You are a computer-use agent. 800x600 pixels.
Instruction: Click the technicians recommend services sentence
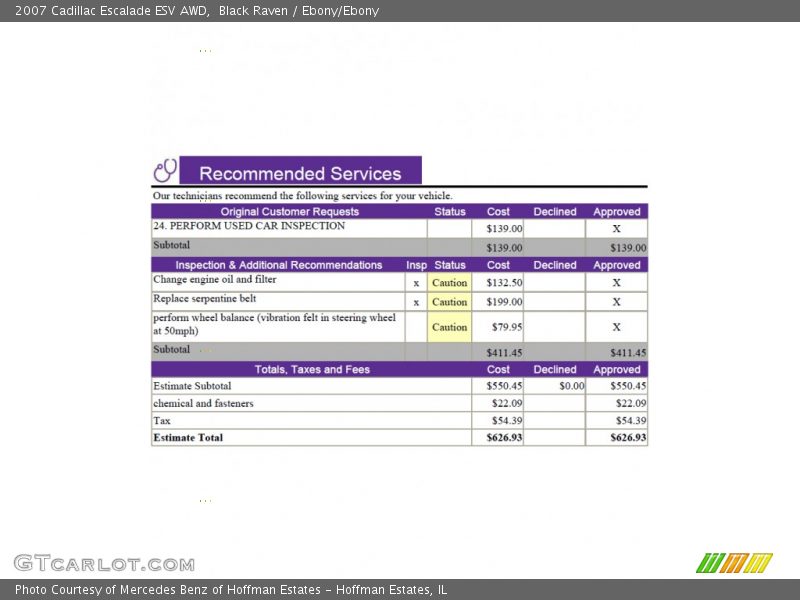click(303, 196)
